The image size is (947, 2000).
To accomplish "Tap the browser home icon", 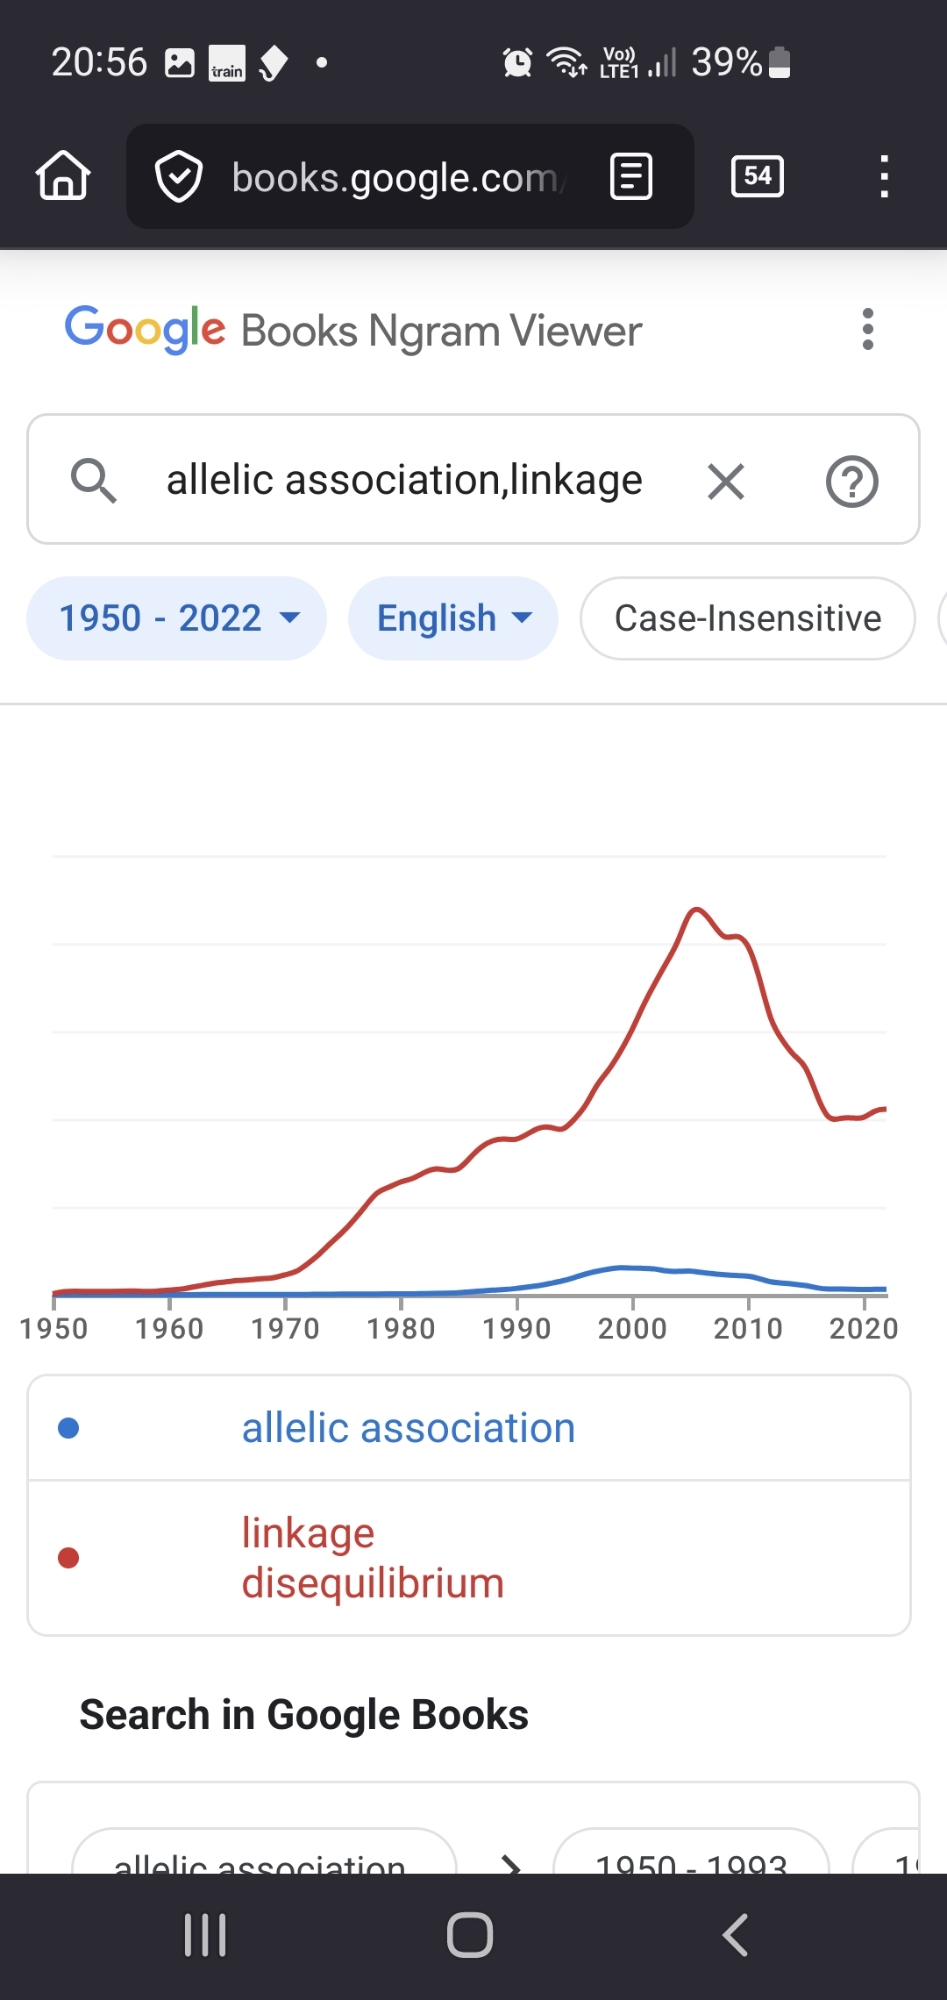I will click(x=63, y=177).
